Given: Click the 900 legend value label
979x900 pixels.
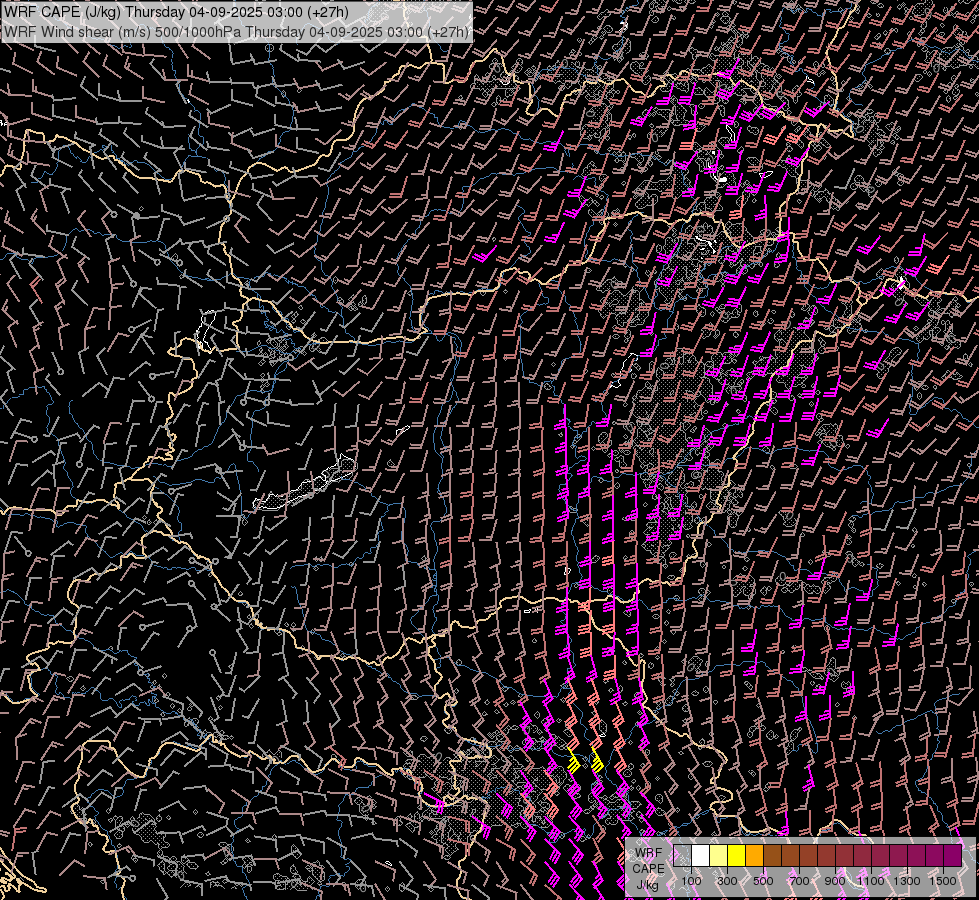Looking at the screenshot, I should click(835, 881).
